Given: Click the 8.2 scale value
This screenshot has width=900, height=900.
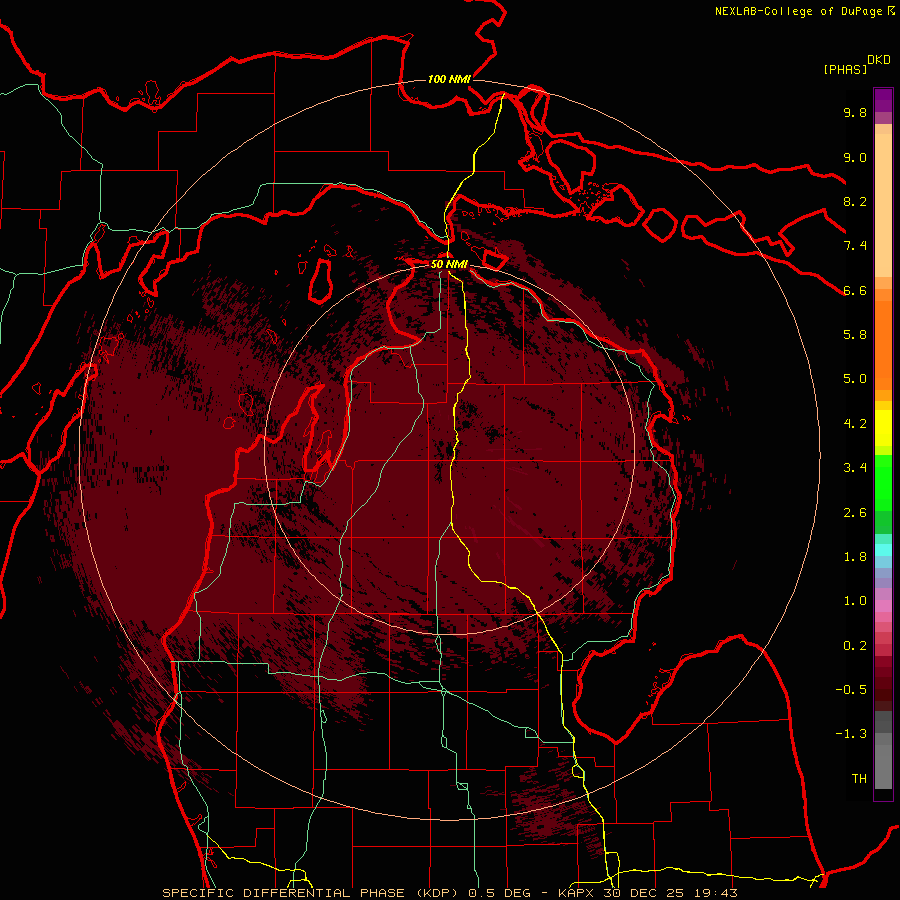Looking at the screenshot, I should pos(855,201).
